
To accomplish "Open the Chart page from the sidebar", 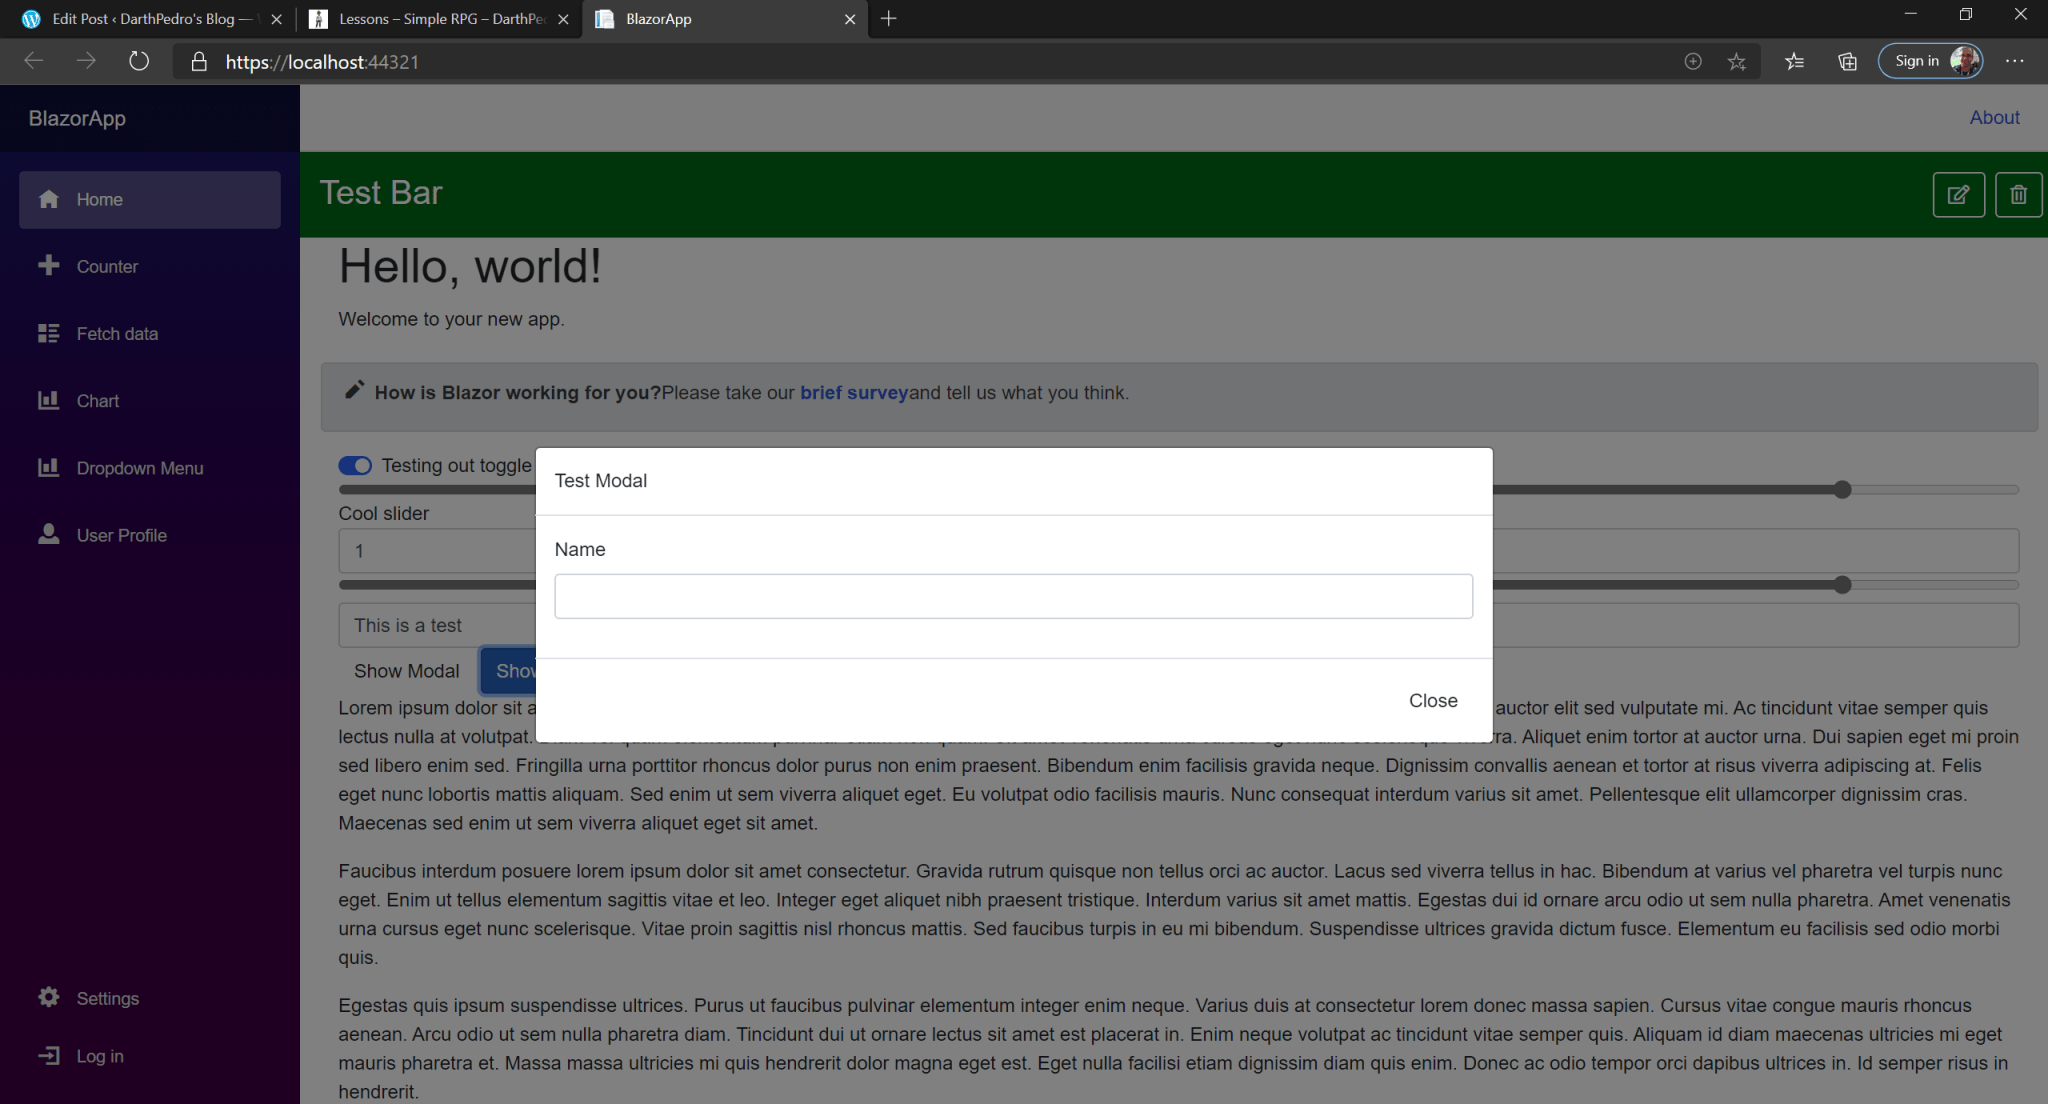I will [97, 400].
